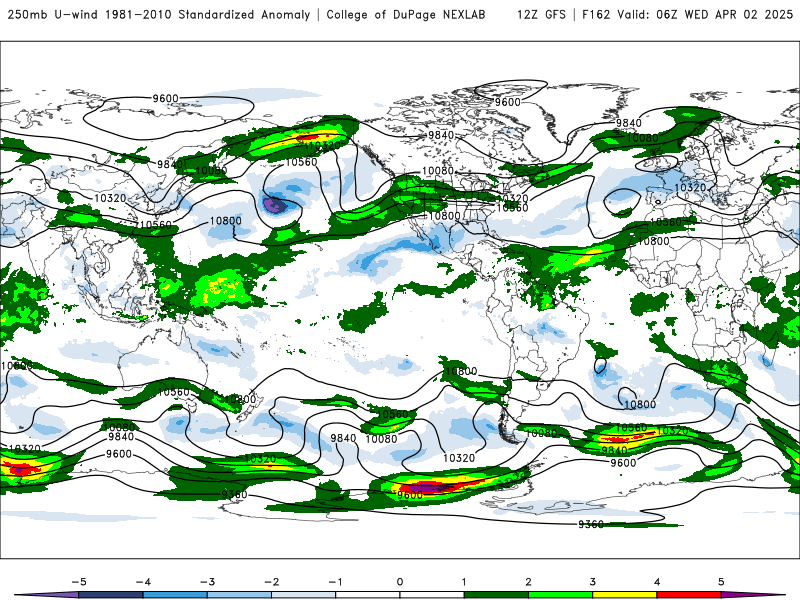Select the -1 tick label on colorbar

tap(335, 582)
